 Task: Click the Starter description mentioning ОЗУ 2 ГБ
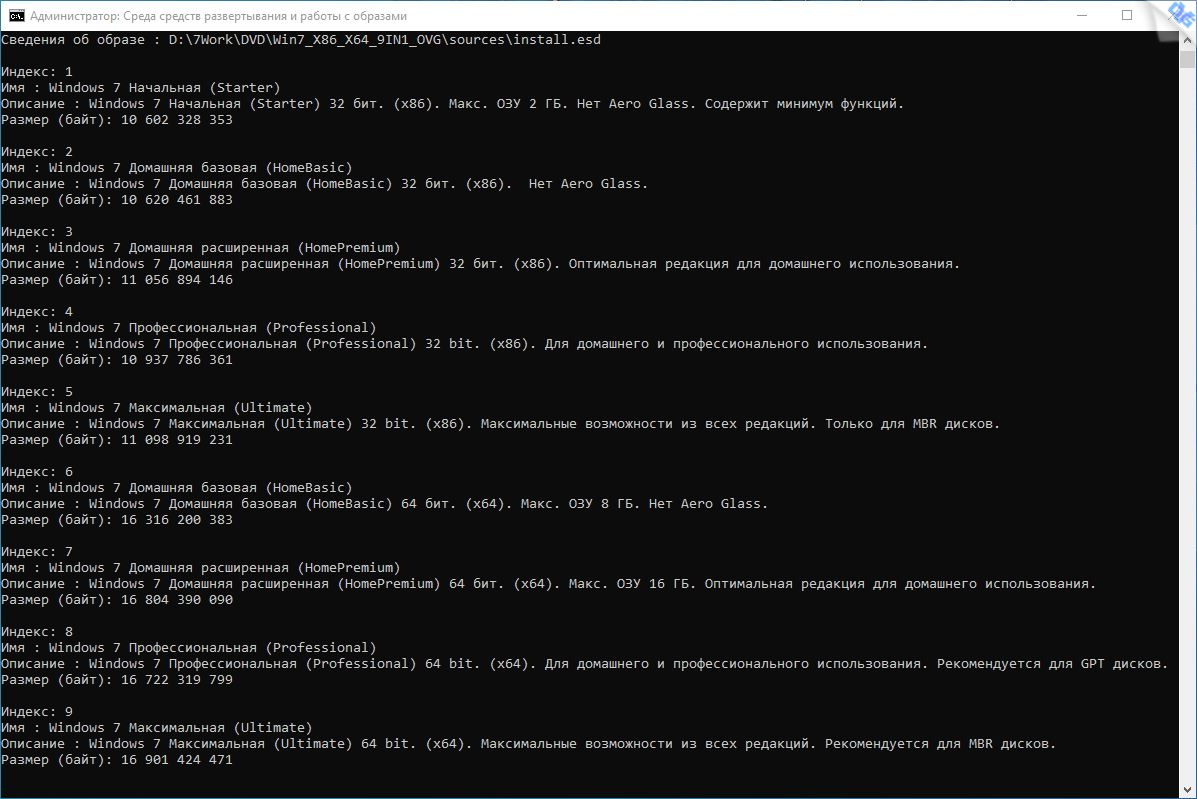pos(452,104)
